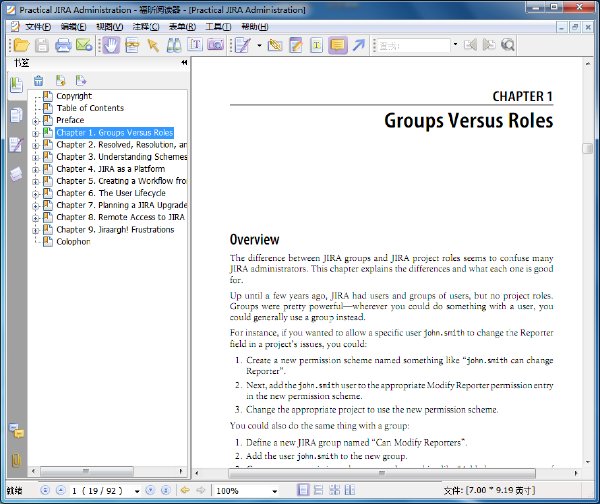Open search with the binoculars icon
This screenshot has height=504, width=600.
coord(174,45)
